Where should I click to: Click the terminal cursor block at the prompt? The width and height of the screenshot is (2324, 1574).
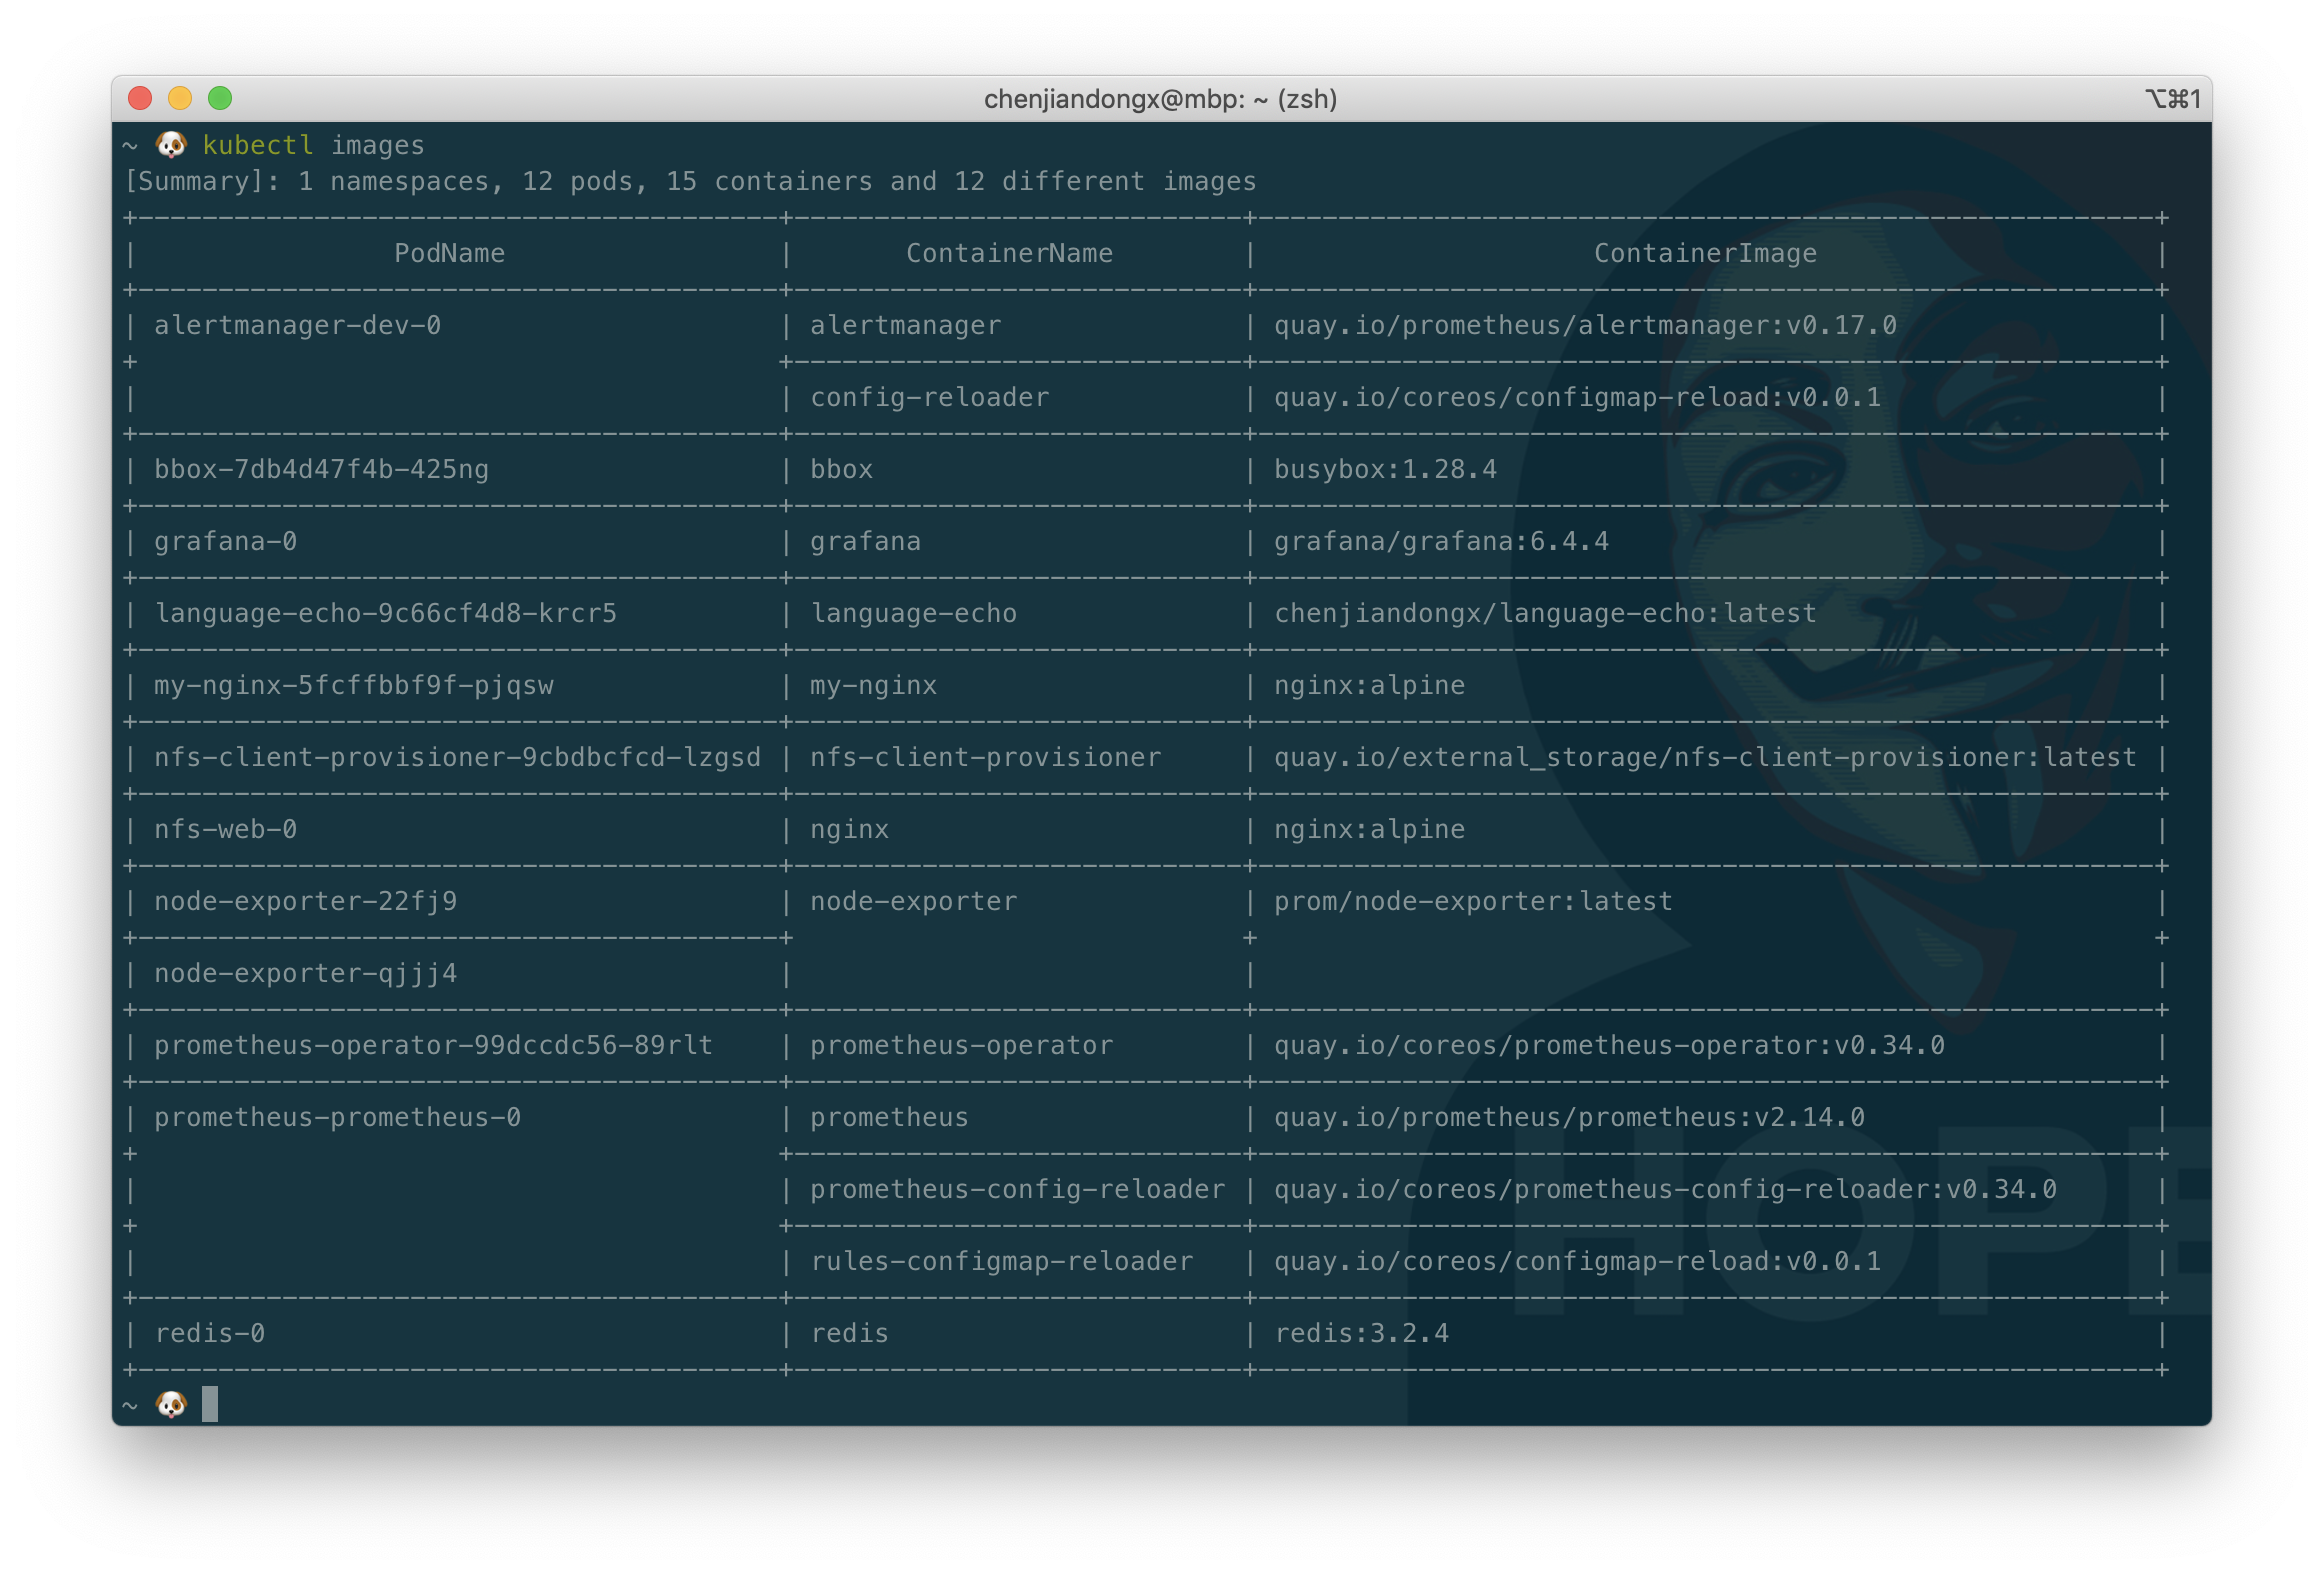[210, 1404]
